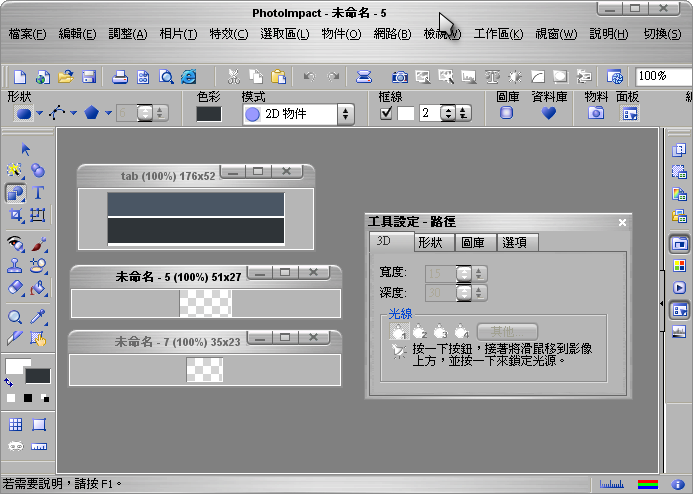Open the 物件(O) menu

(x=341, y=34)
